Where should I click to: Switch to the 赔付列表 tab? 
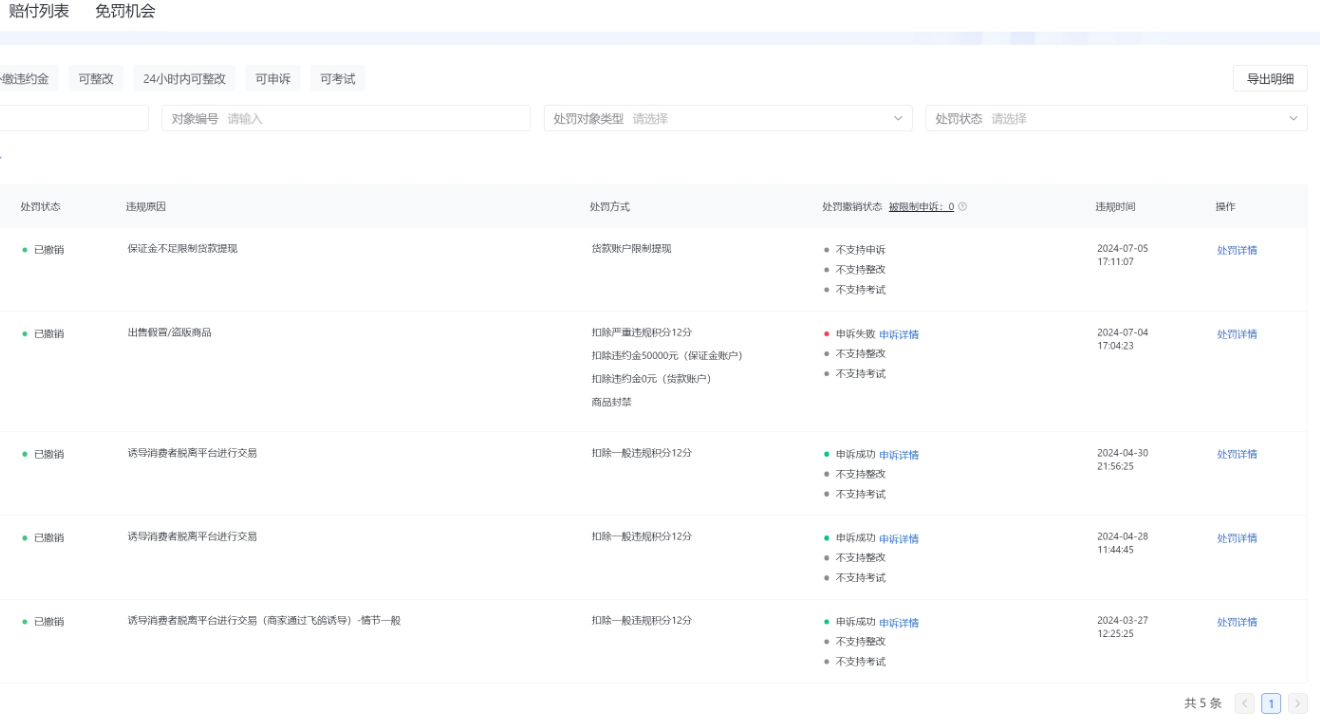pyautogui.click(x=39, y=12)
